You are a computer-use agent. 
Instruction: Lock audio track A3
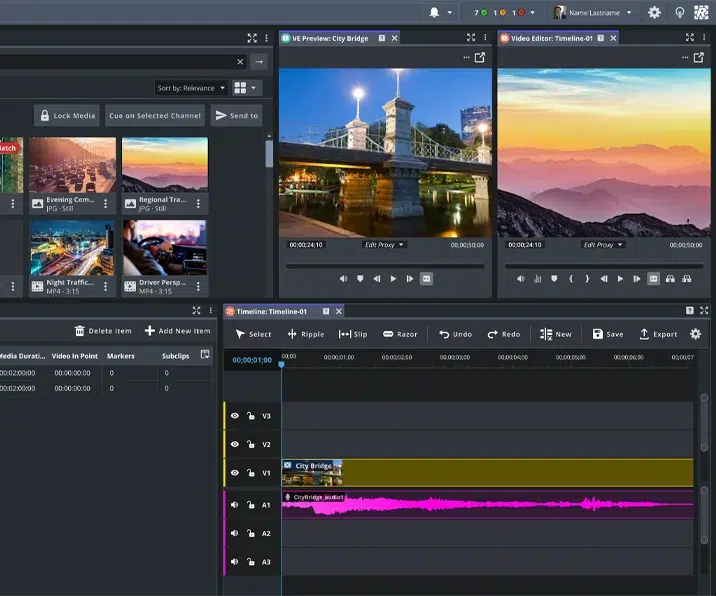click(251, 561)
